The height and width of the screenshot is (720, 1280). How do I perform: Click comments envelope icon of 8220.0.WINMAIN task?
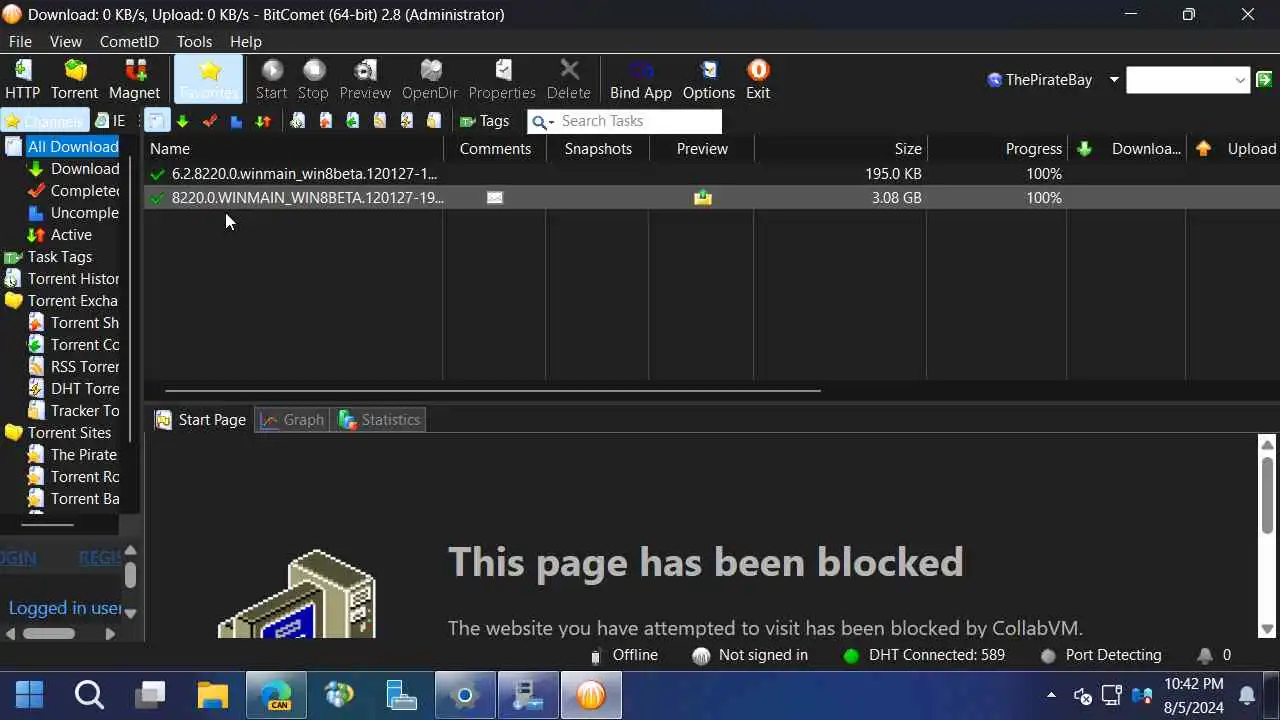[494, 198]
